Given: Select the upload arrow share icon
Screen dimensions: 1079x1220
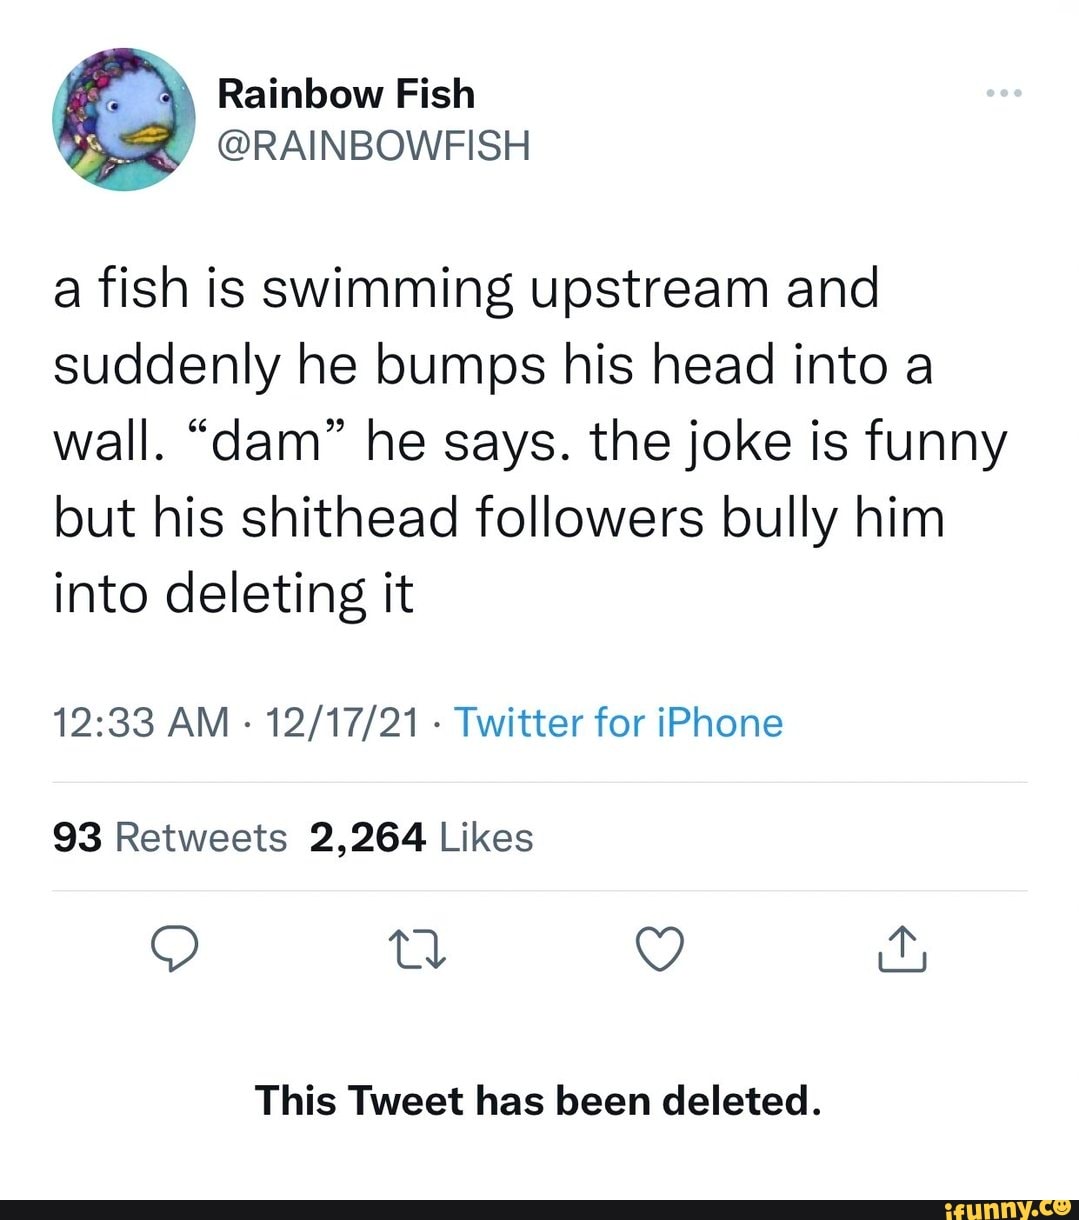Looking at the screenshot, I should [901, 951].
